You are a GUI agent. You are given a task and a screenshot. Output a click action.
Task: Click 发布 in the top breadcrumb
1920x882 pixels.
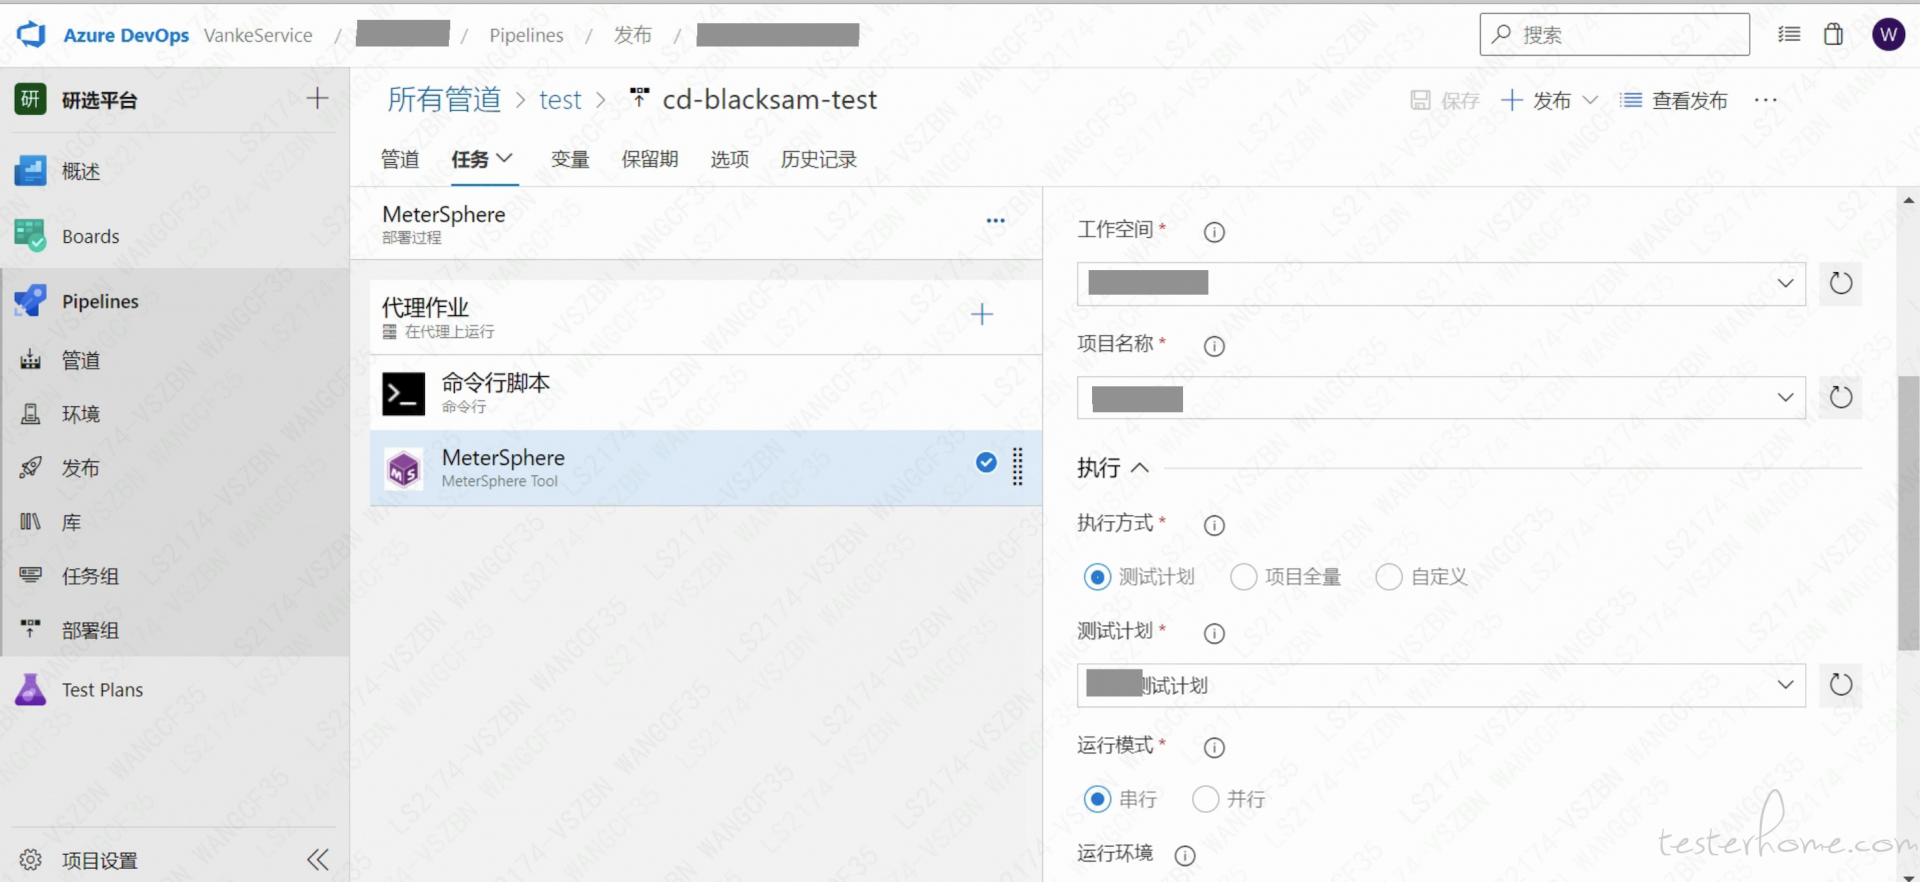pos(633,35)
